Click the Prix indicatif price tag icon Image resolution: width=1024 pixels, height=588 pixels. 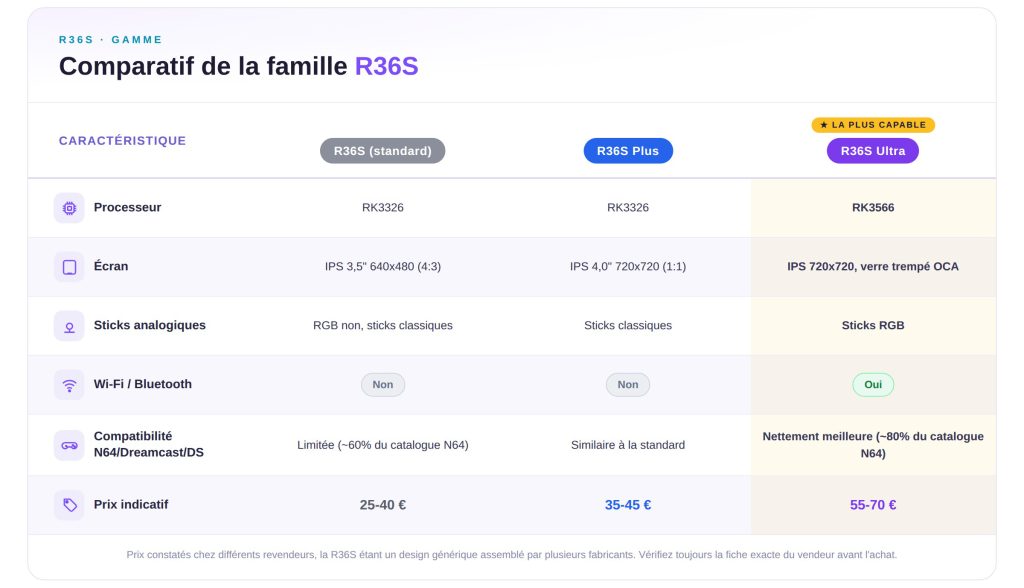coord(69,505)
